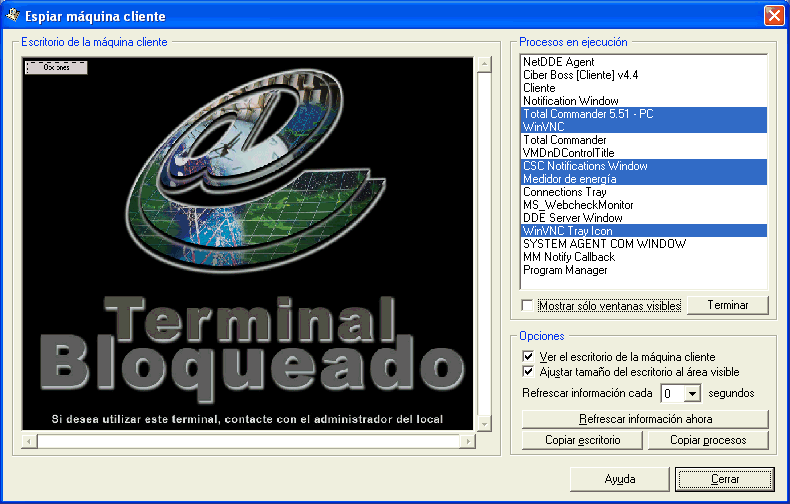Viewport: 790px width, 504px height.
Task: Select the Cliente process entry
Action: pos(643,88)
